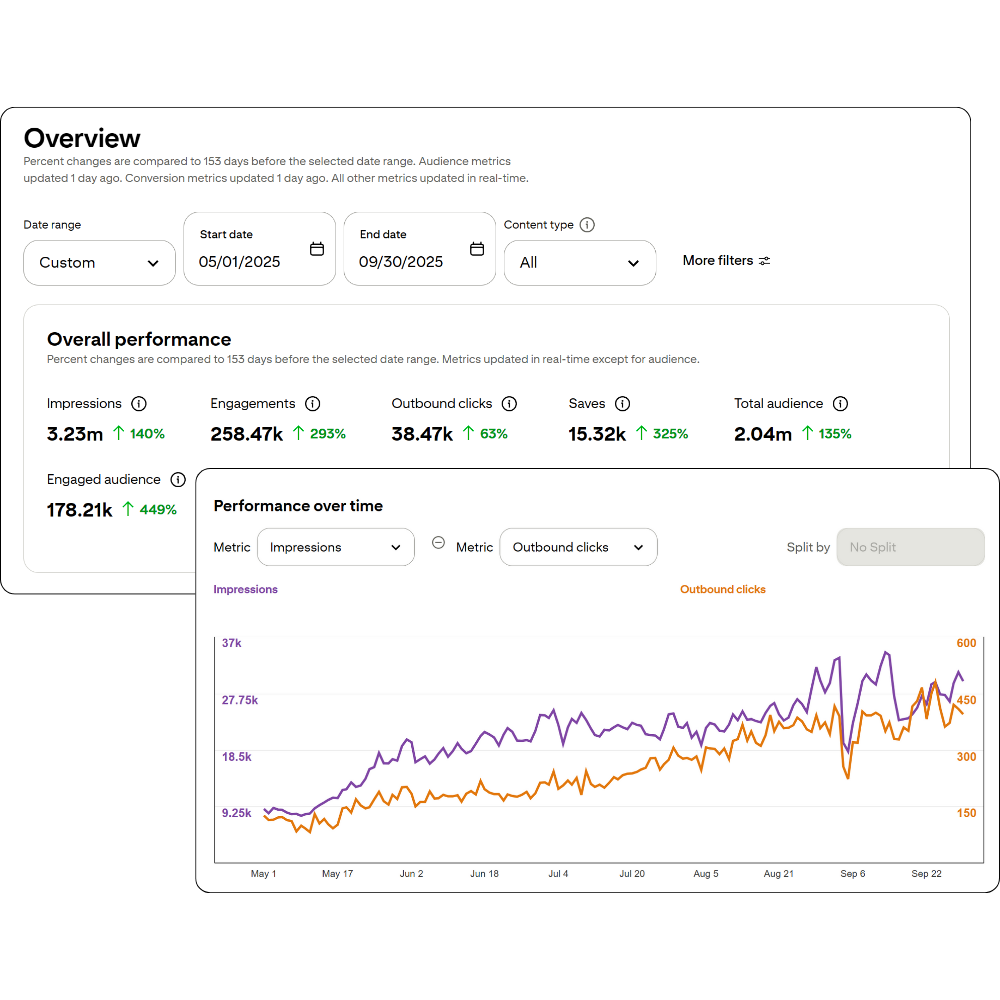Screen dimensions: 1000x1000
Task: Open the Date range Custom dropdown
Action: click(99, 263)
